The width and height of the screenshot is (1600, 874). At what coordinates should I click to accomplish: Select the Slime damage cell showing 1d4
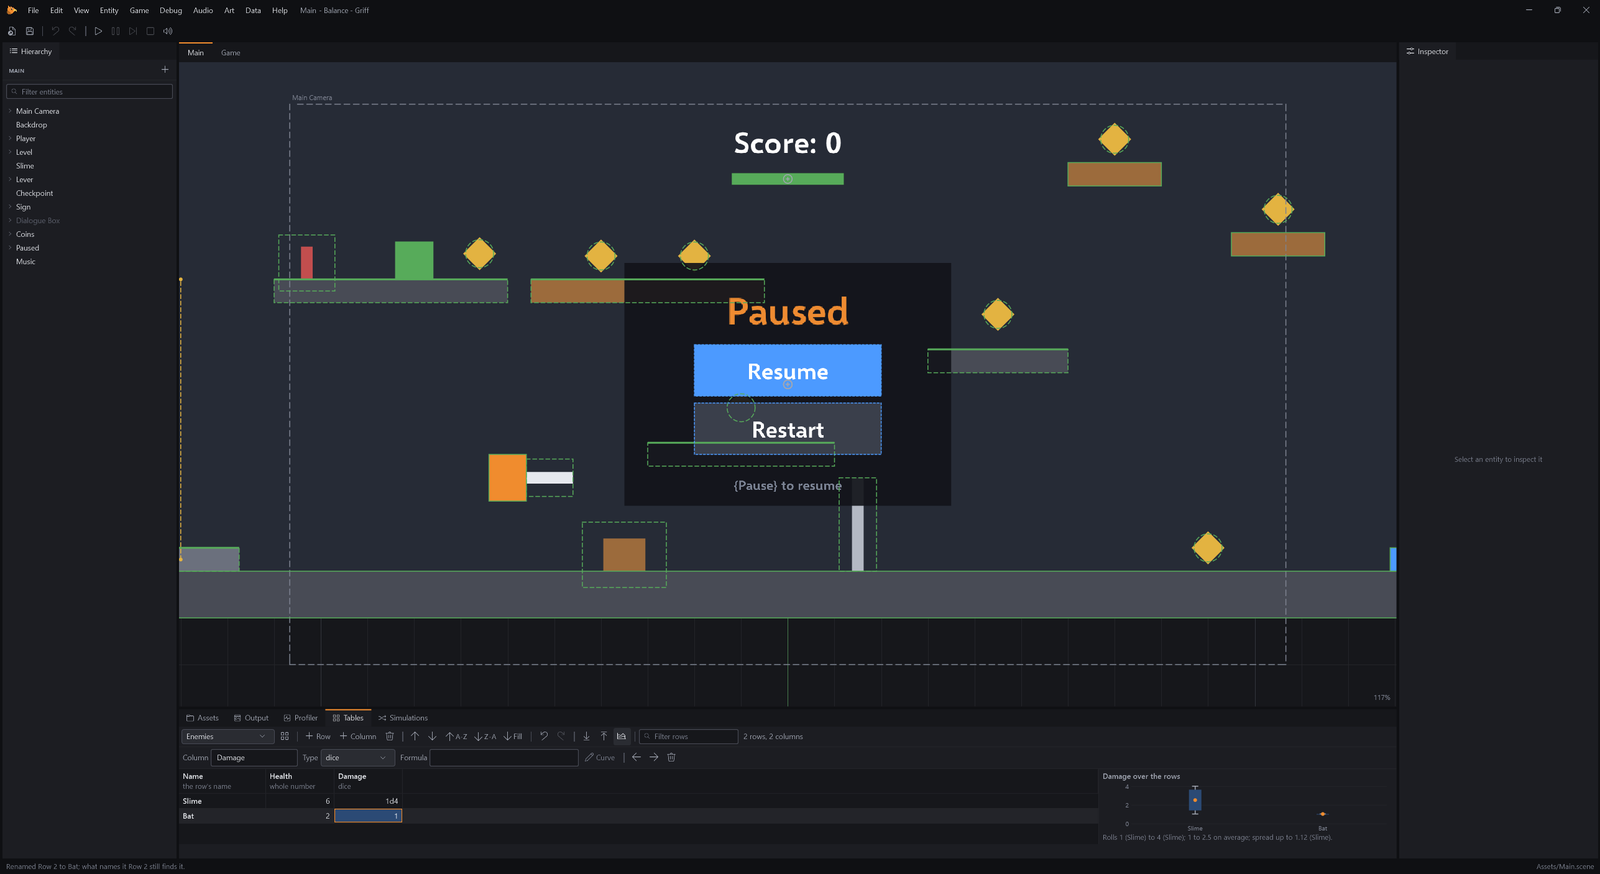point(368,801)
